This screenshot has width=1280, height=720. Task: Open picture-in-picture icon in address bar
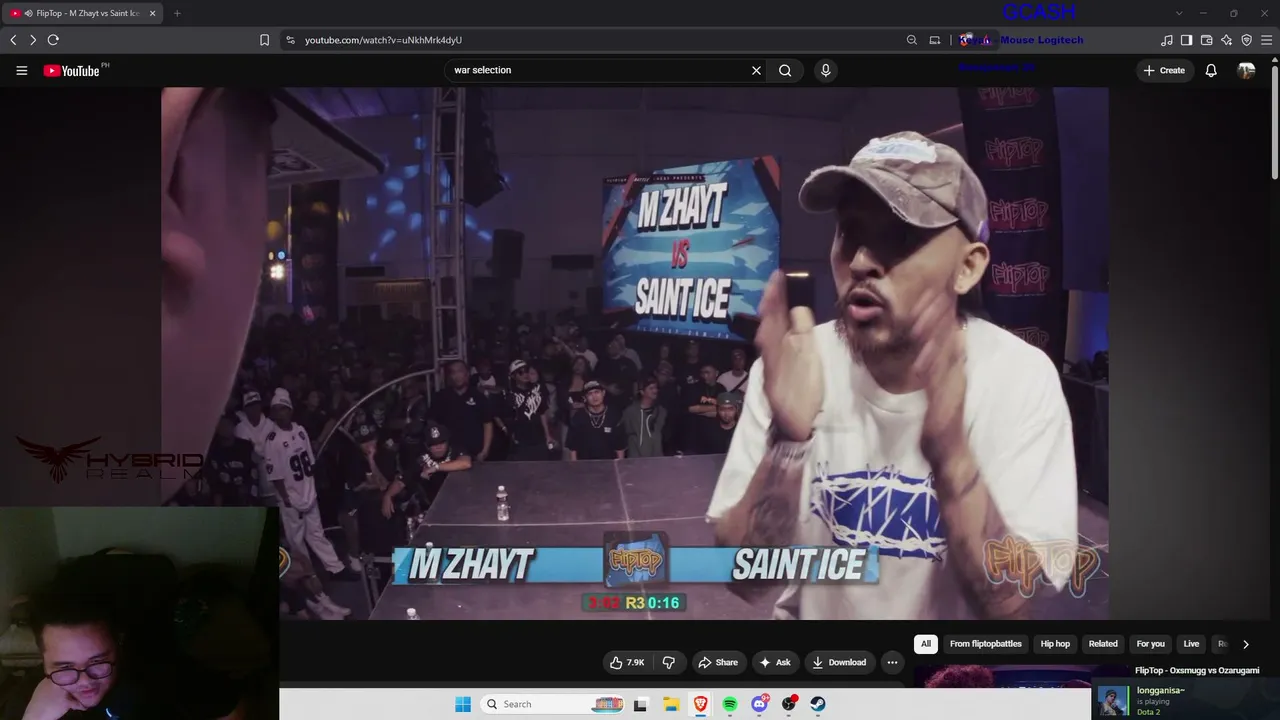coord(935,40)
